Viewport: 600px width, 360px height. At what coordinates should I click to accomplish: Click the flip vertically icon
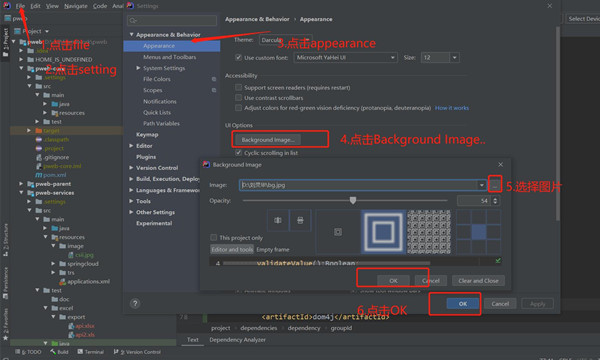pyautogui.click(x=300, y=220)
